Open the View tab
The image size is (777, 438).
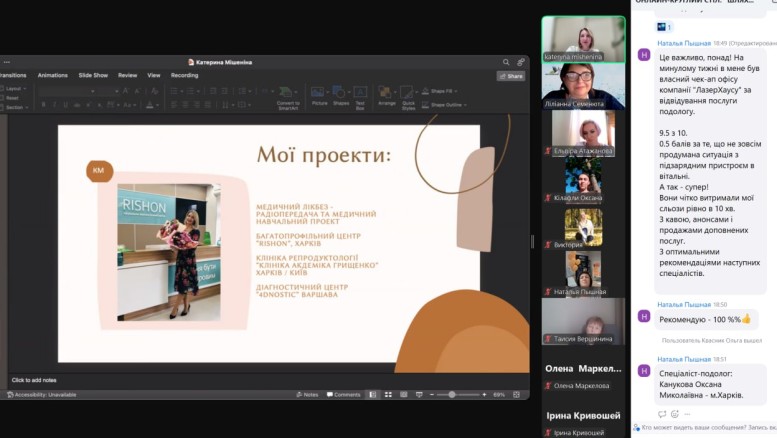click(154, 75)
